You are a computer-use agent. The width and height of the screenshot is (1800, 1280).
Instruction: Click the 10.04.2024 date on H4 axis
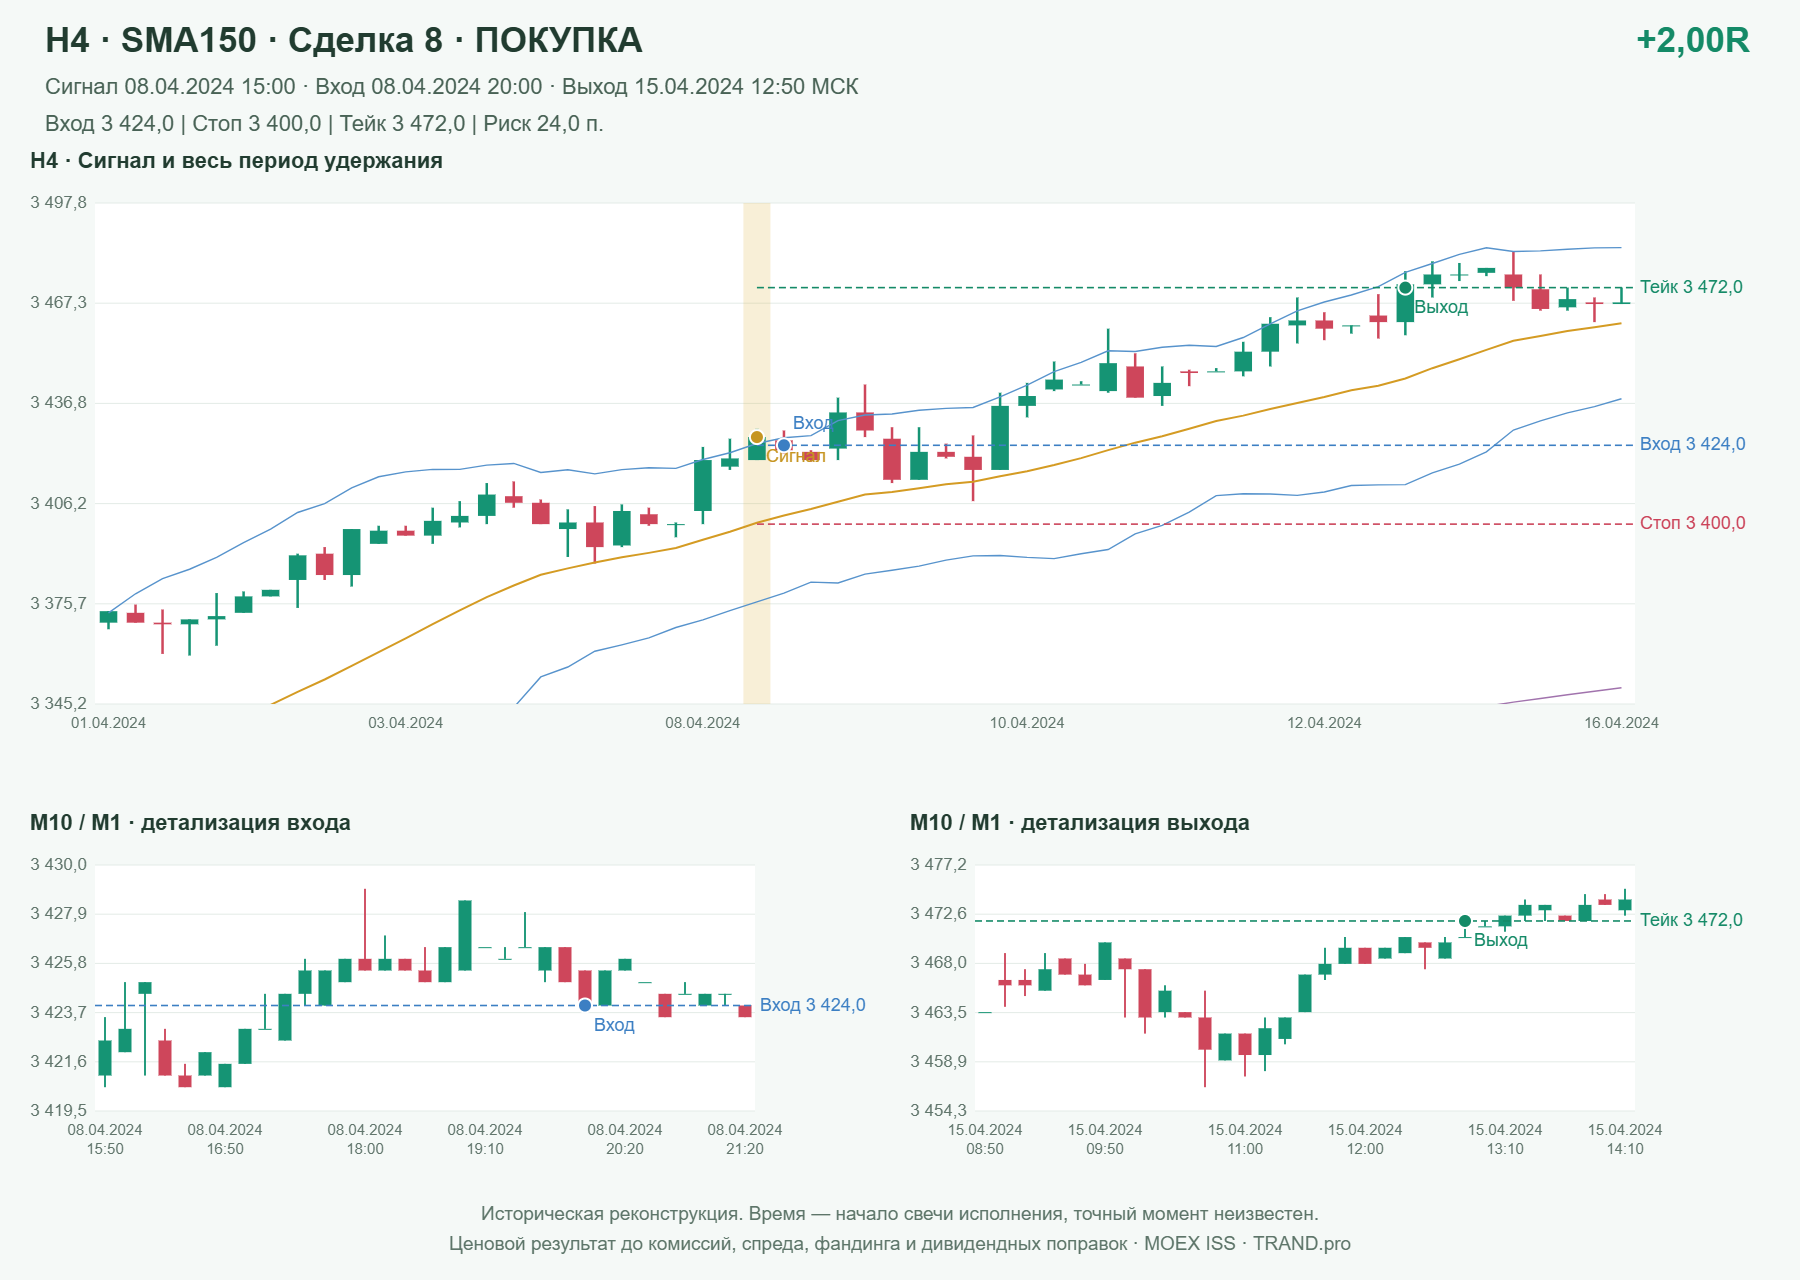(1026, 723)
